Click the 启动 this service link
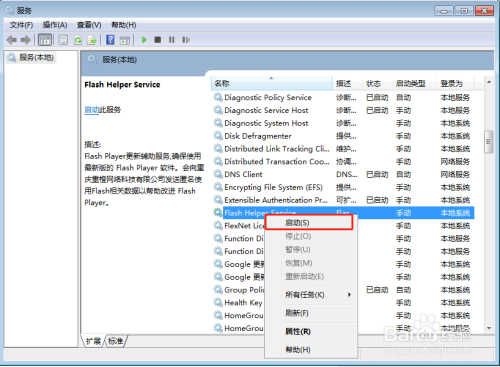Screen dimensions: 500x367 [92, 110]
